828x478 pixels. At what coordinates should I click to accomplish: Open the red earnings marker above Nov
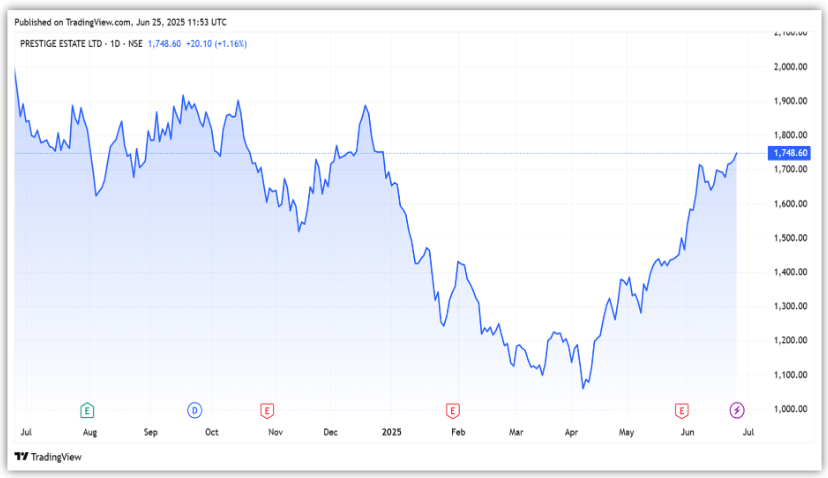267,410
